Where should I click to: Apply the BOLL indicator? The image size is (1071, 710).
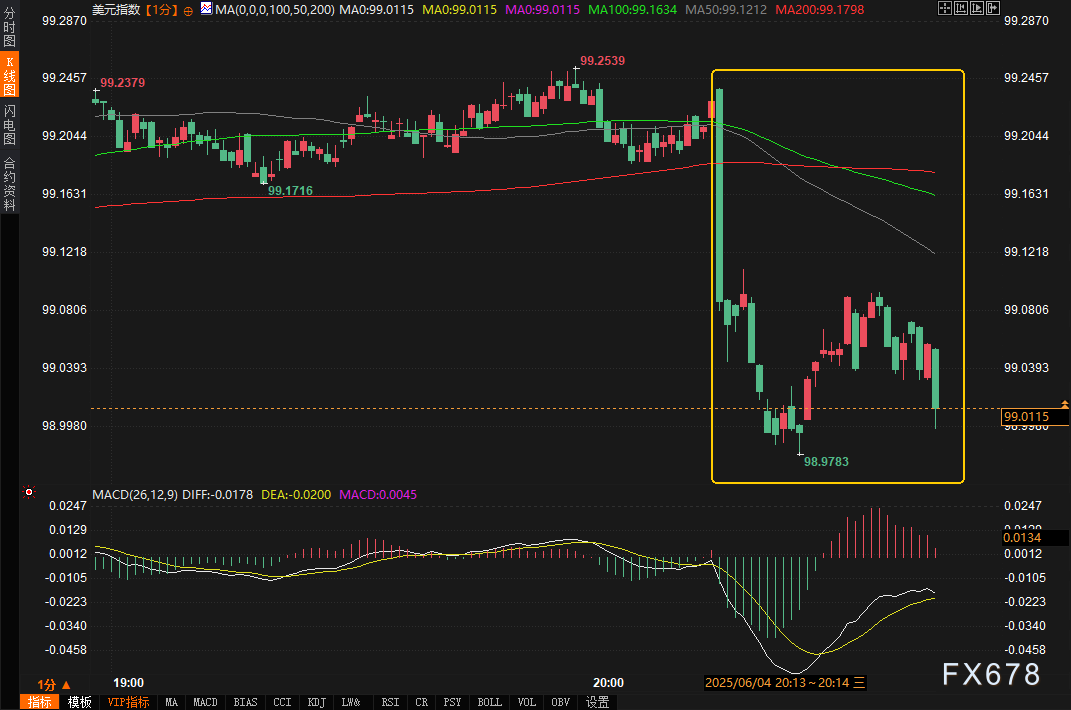coord(489,702)
